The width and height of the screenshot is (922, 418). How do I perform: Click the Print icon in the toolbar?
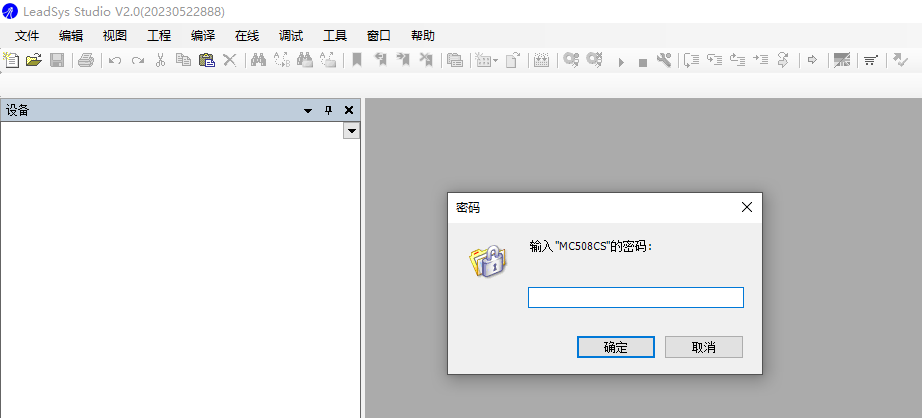click(86, 60)
